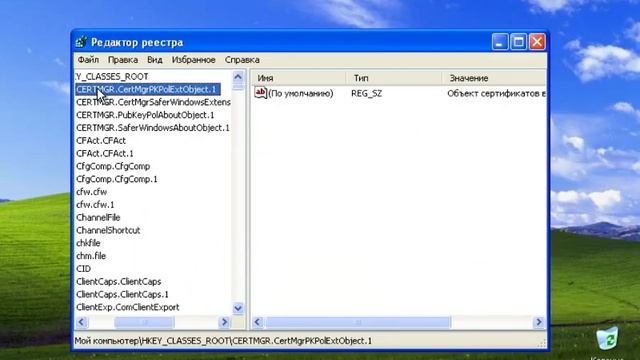Select the CFAct.CFAct.1 key

[105, 153]
